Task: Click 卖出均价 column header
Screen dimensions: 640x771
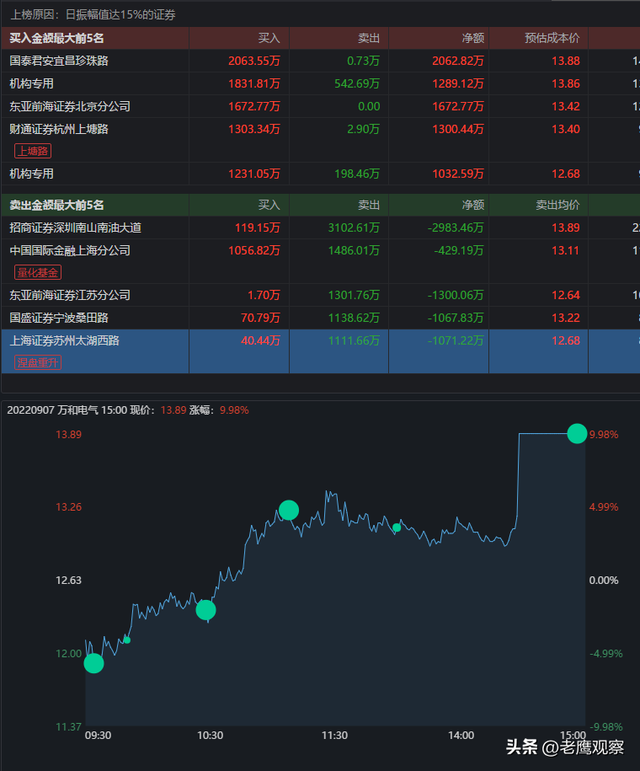Action: (x=557, y=205)
